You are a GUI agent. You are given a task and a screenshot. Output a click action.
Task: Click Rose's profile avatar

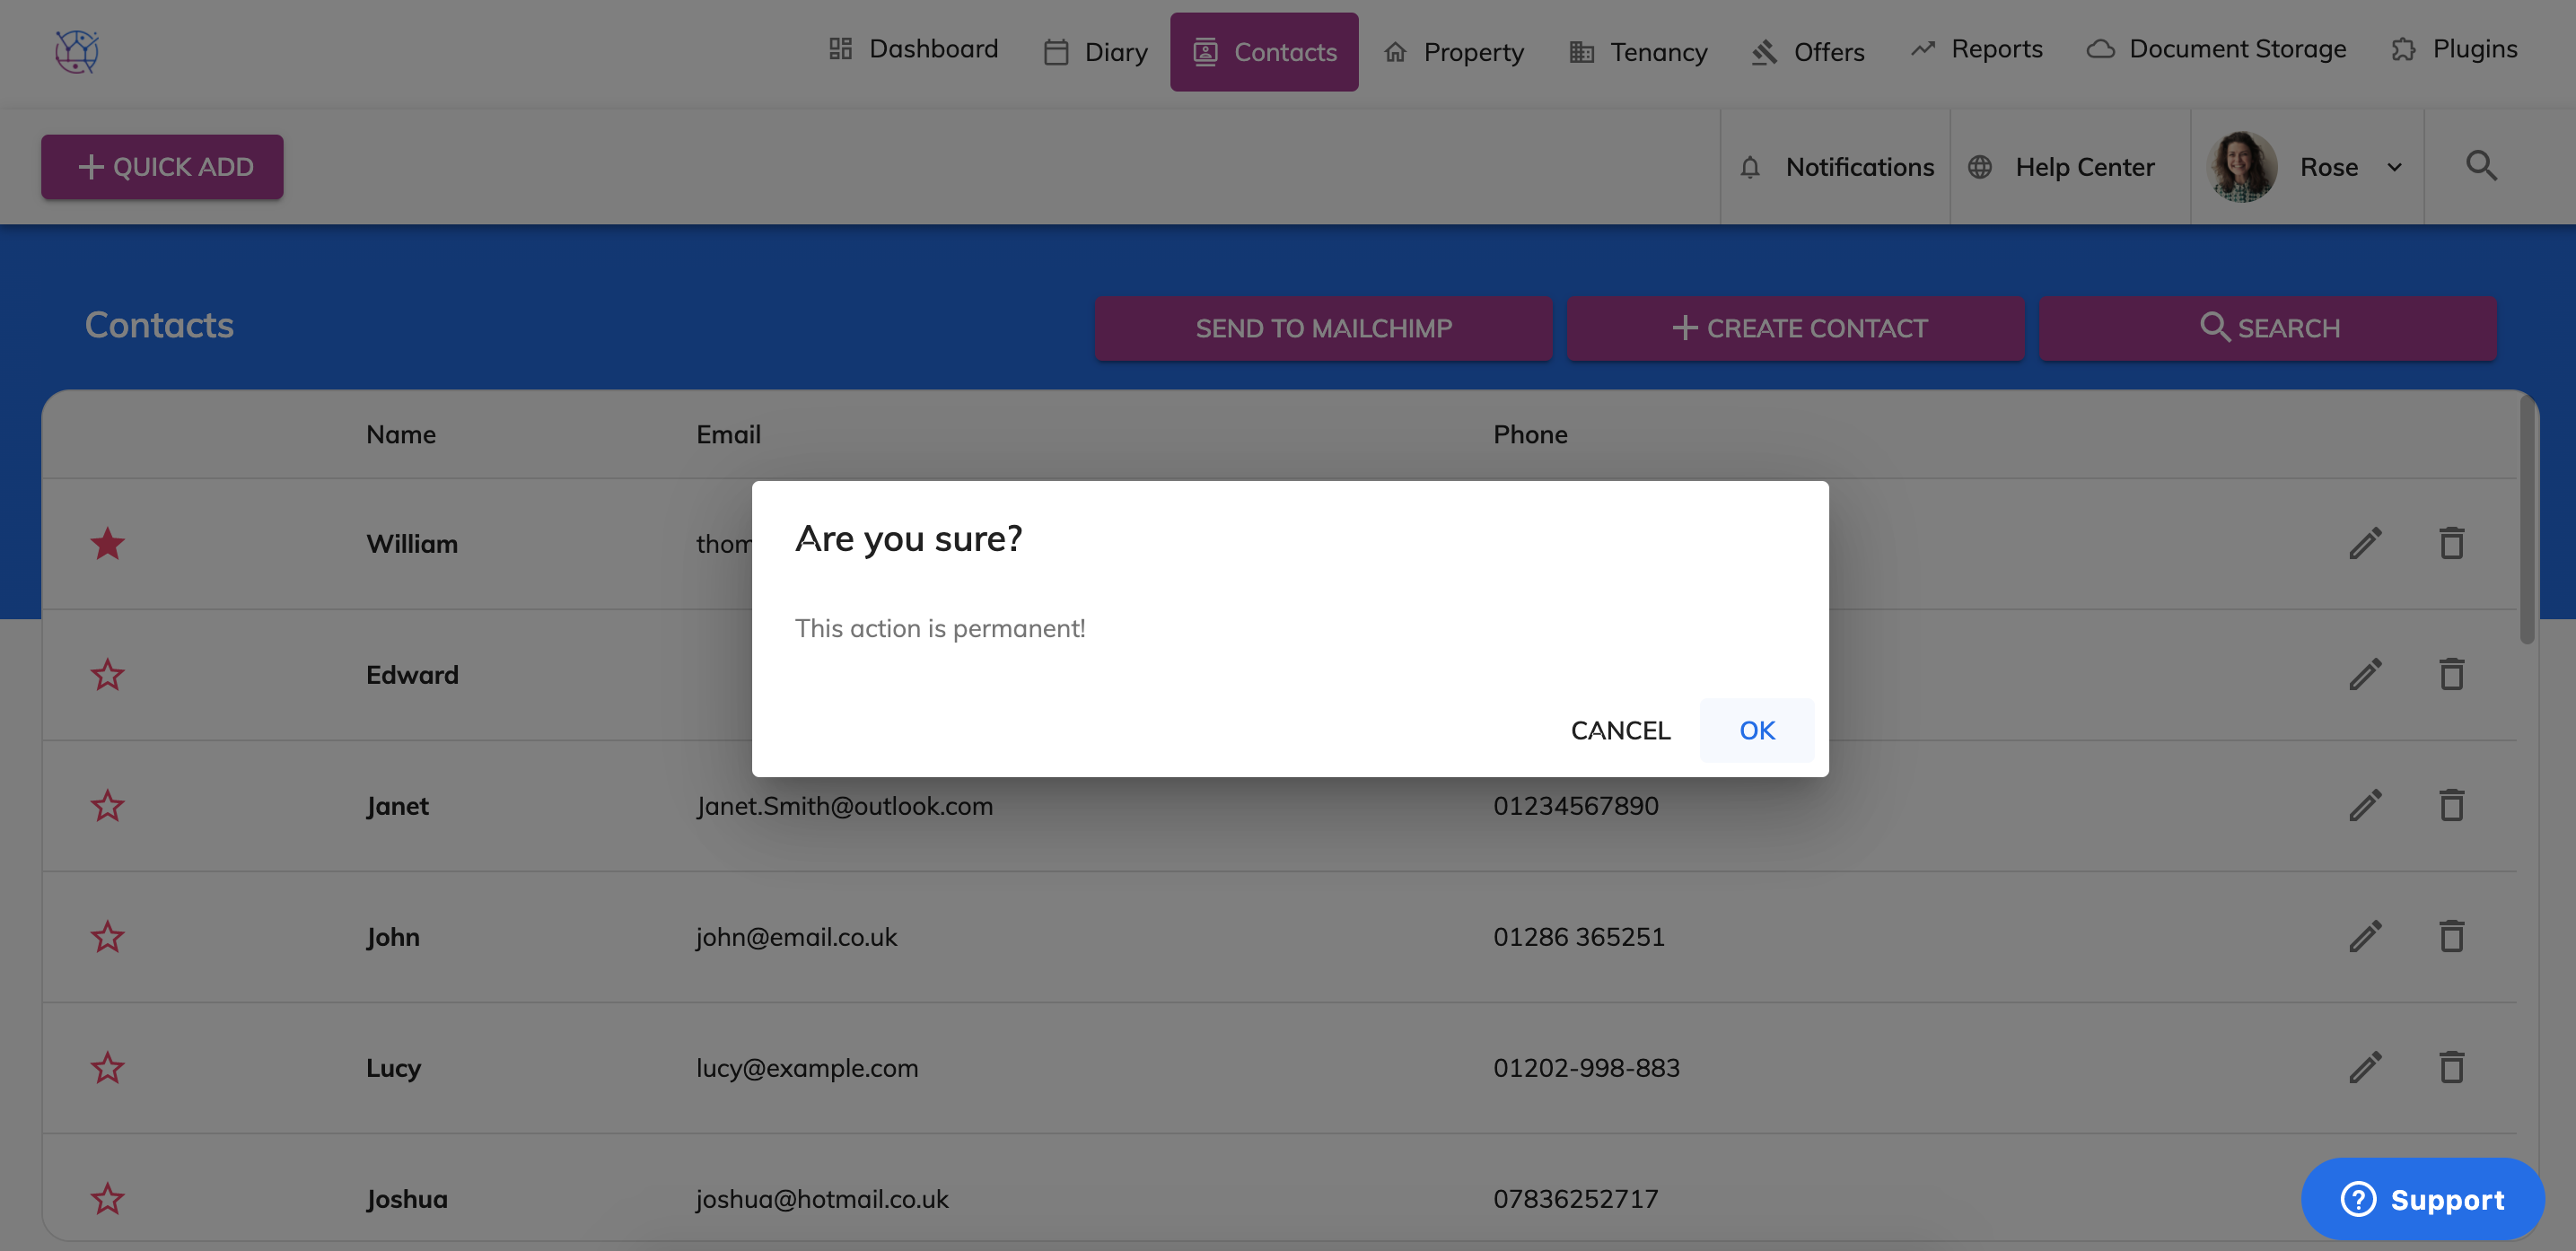coord(2241,167)
